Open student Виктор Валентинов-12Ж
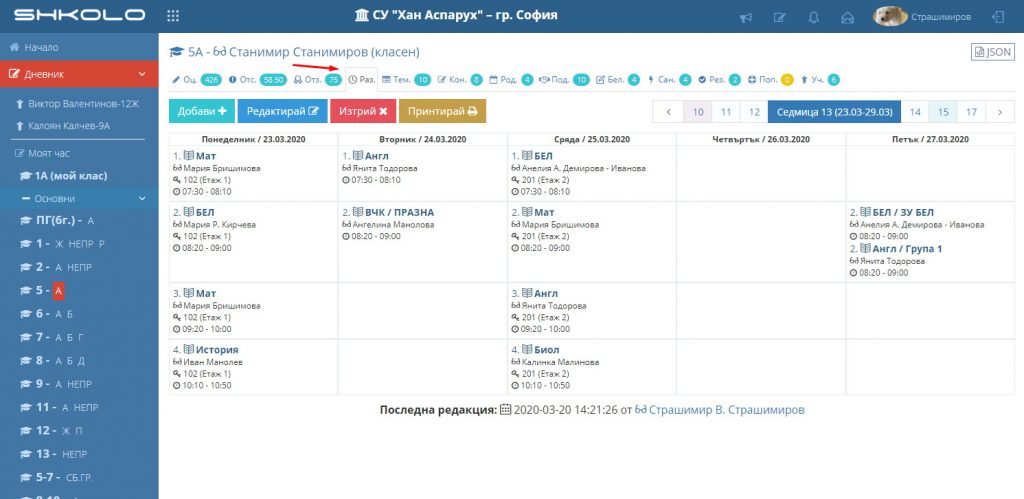 77,104
